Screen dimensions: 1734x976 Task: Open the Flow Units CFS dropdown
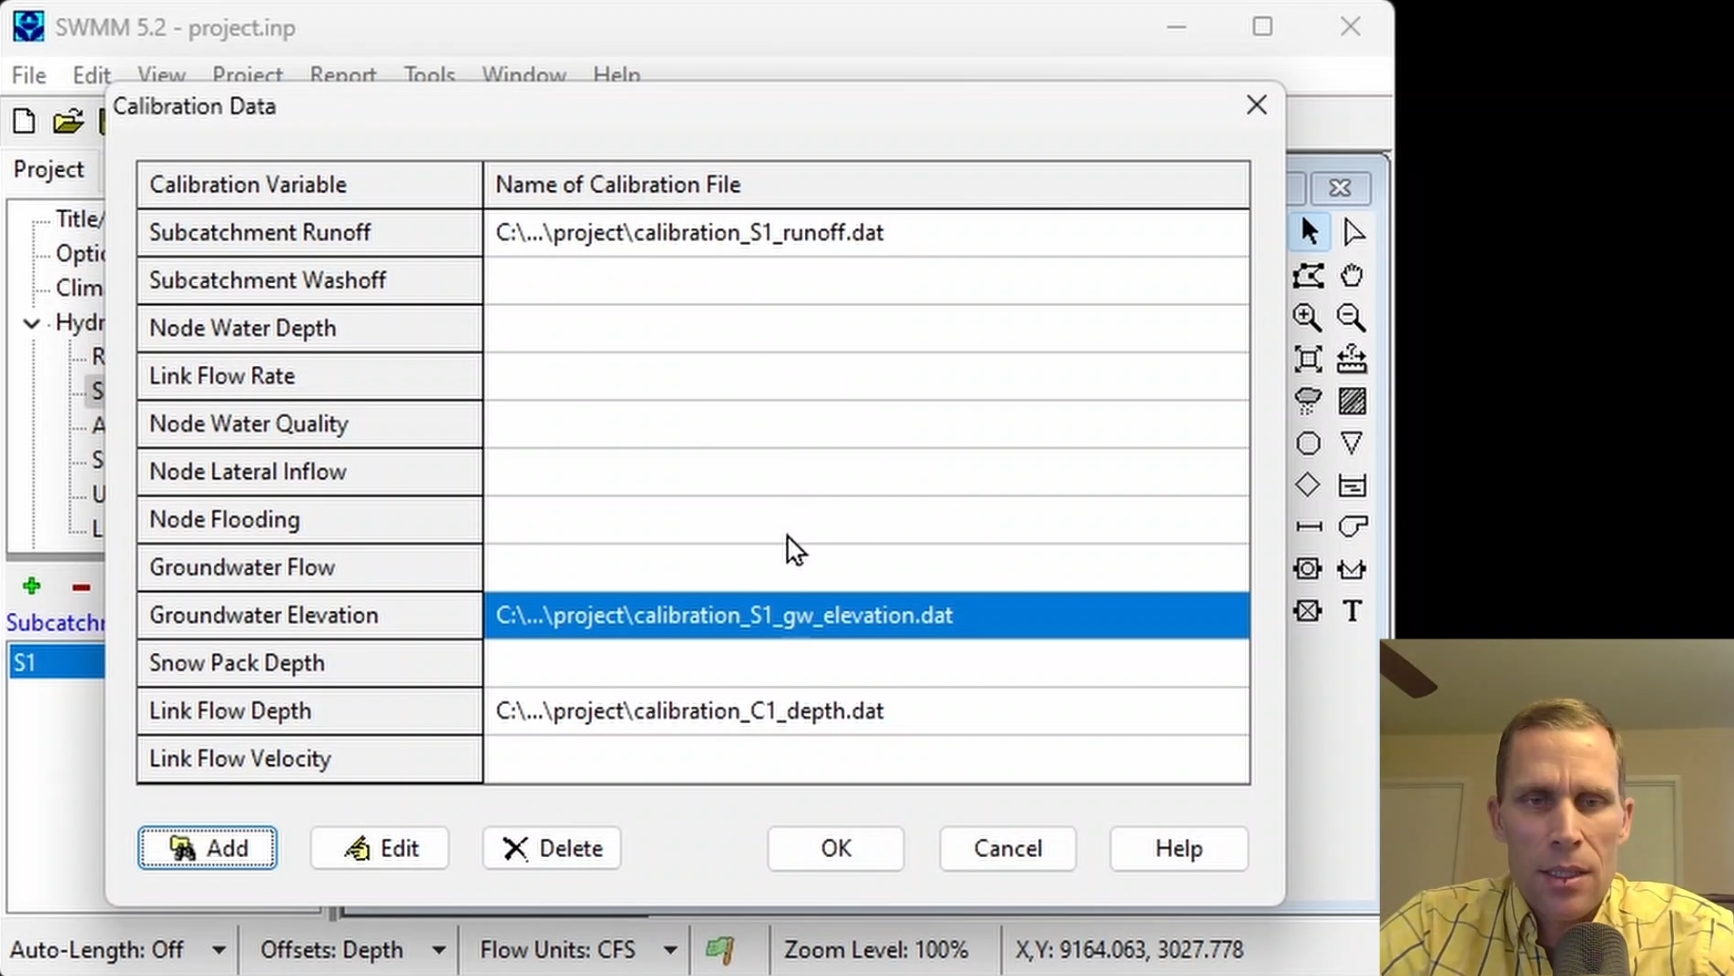pyautogui.click(x=670, y=950)
